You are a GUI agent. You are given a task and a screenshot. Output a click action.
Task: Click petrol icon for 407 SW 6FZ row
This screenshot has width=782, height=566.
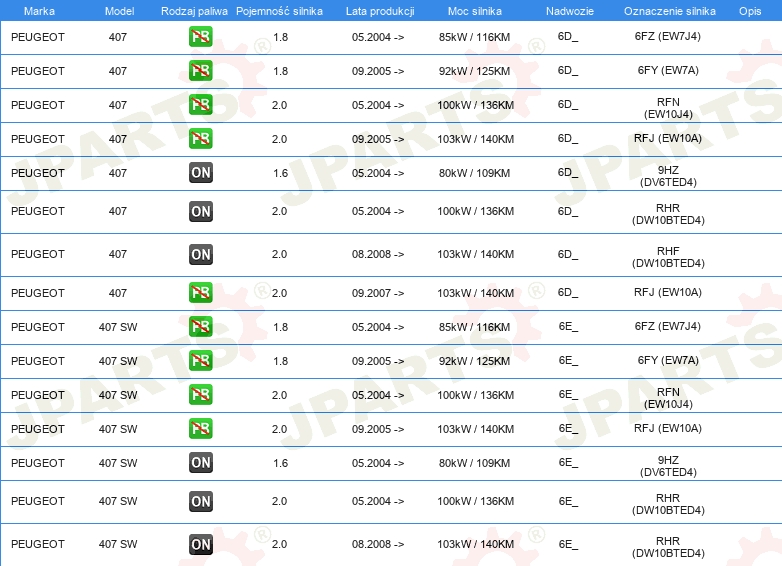(200, 327)
